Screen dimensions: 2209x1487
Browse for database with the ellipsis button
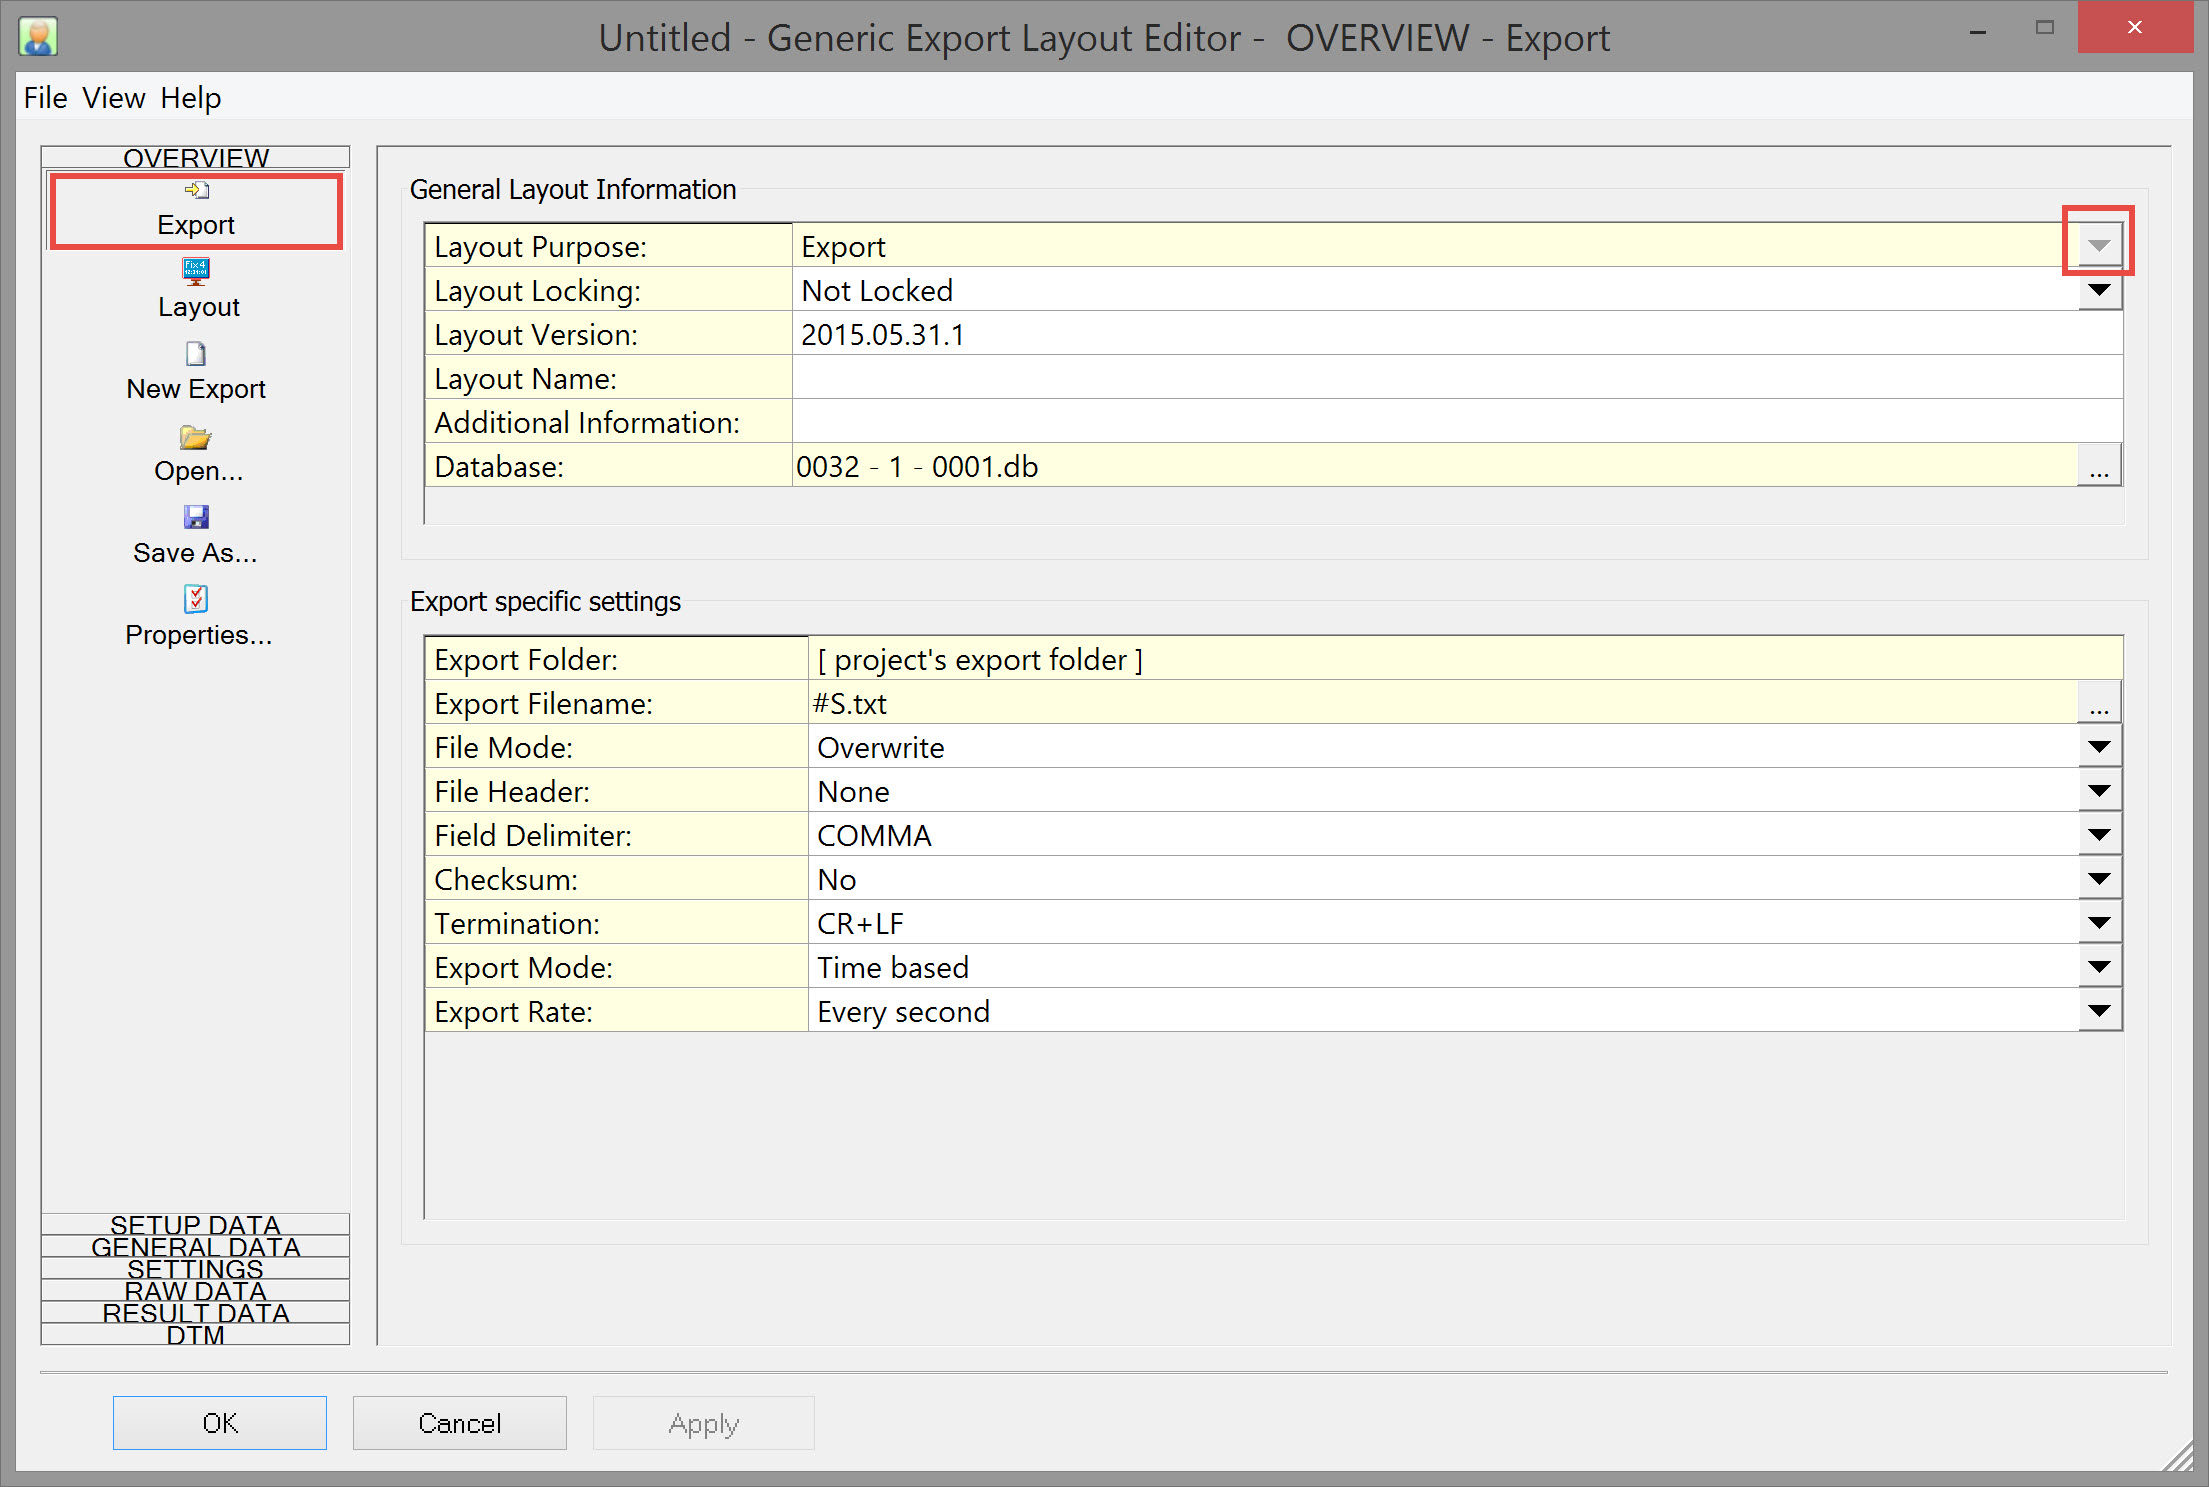click(x=2099, y=467)
